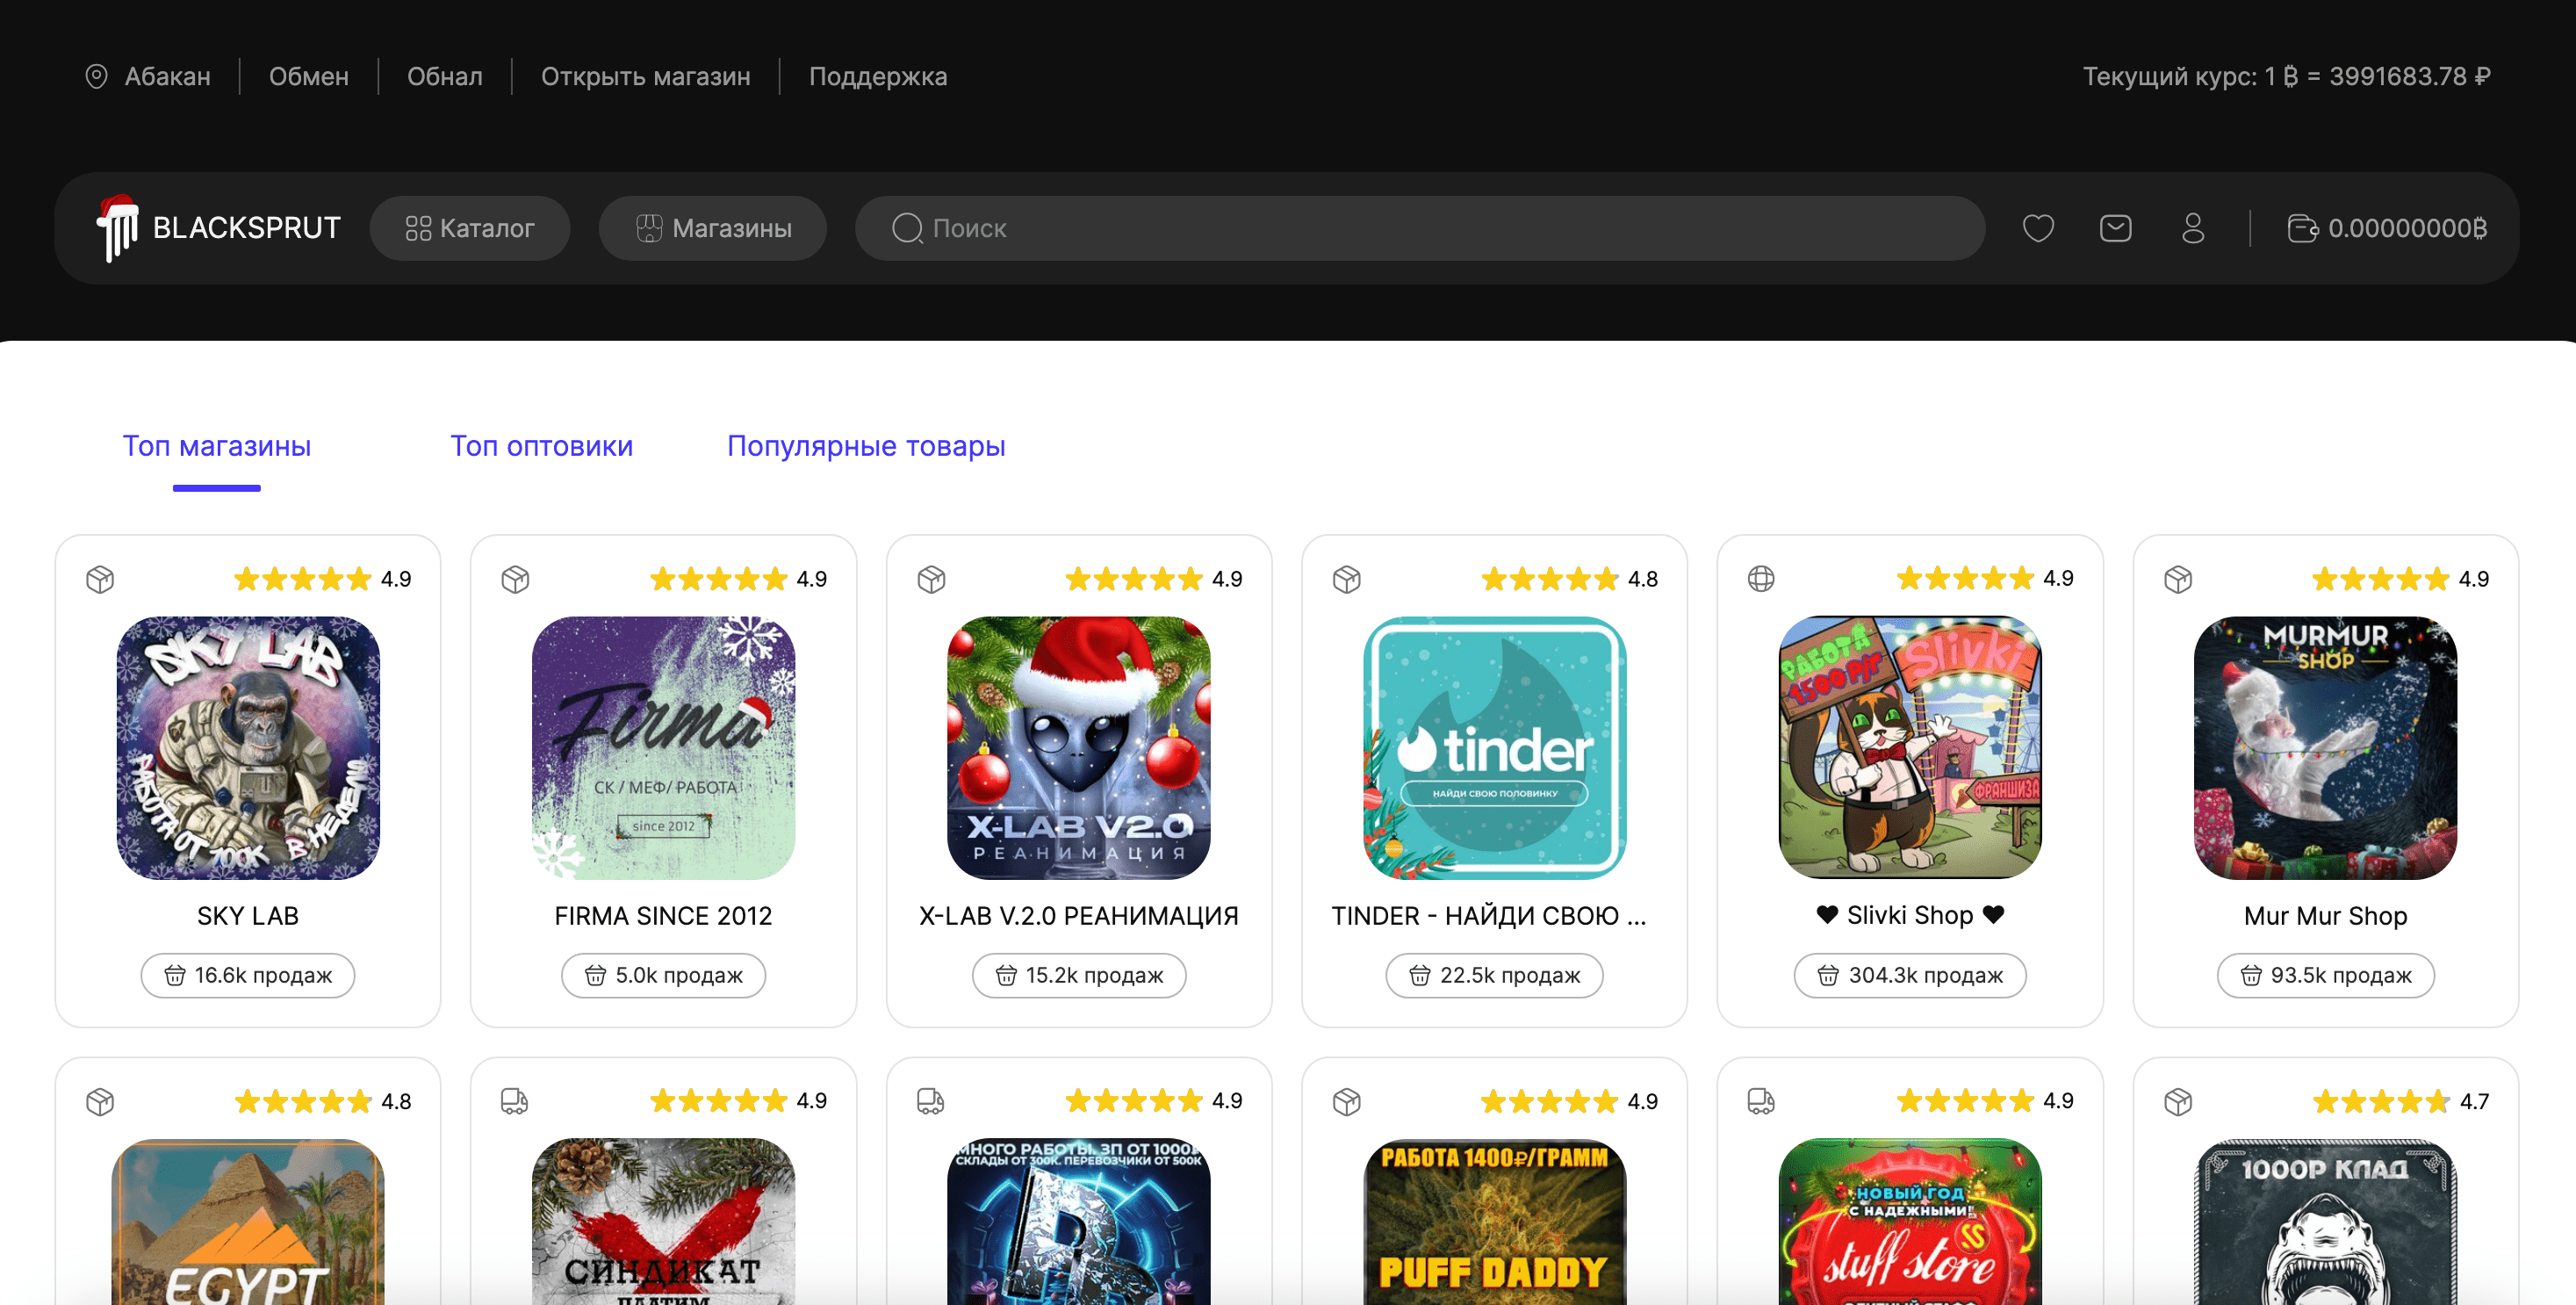This screenshot has width=2576, height=1305.
Task: Click the box icon on Mur Mur Shop card
Action: point(2178,579)
